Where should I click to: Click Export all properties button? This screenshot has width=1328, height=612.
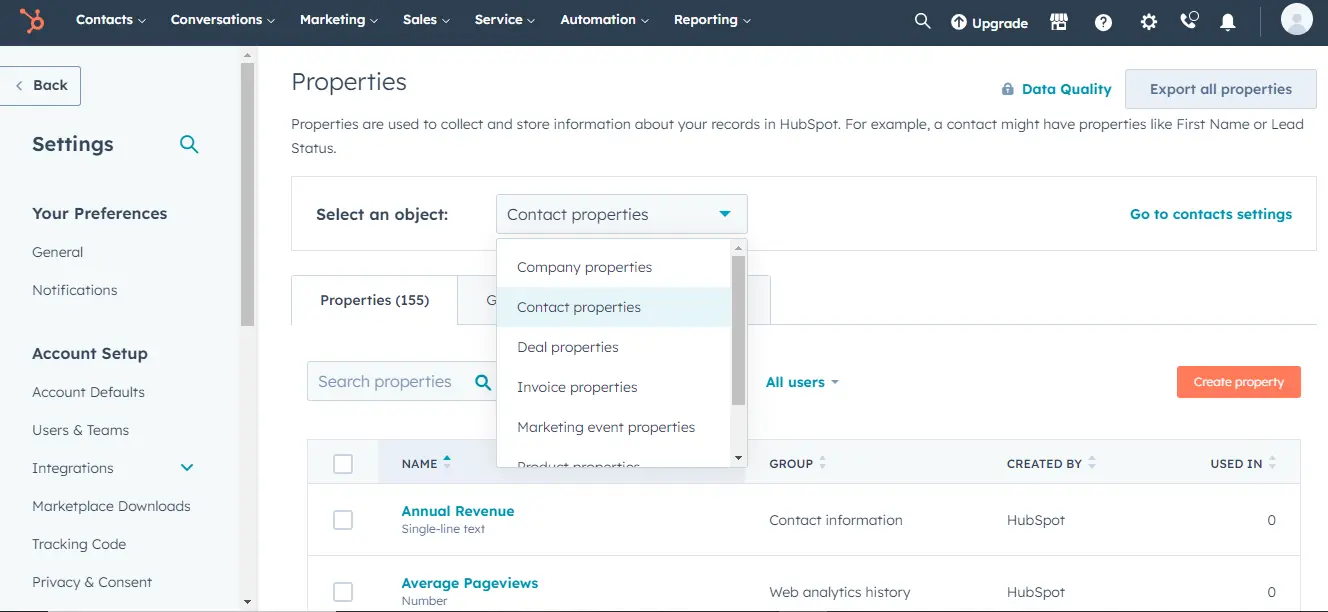click(x=1221, y=89)
